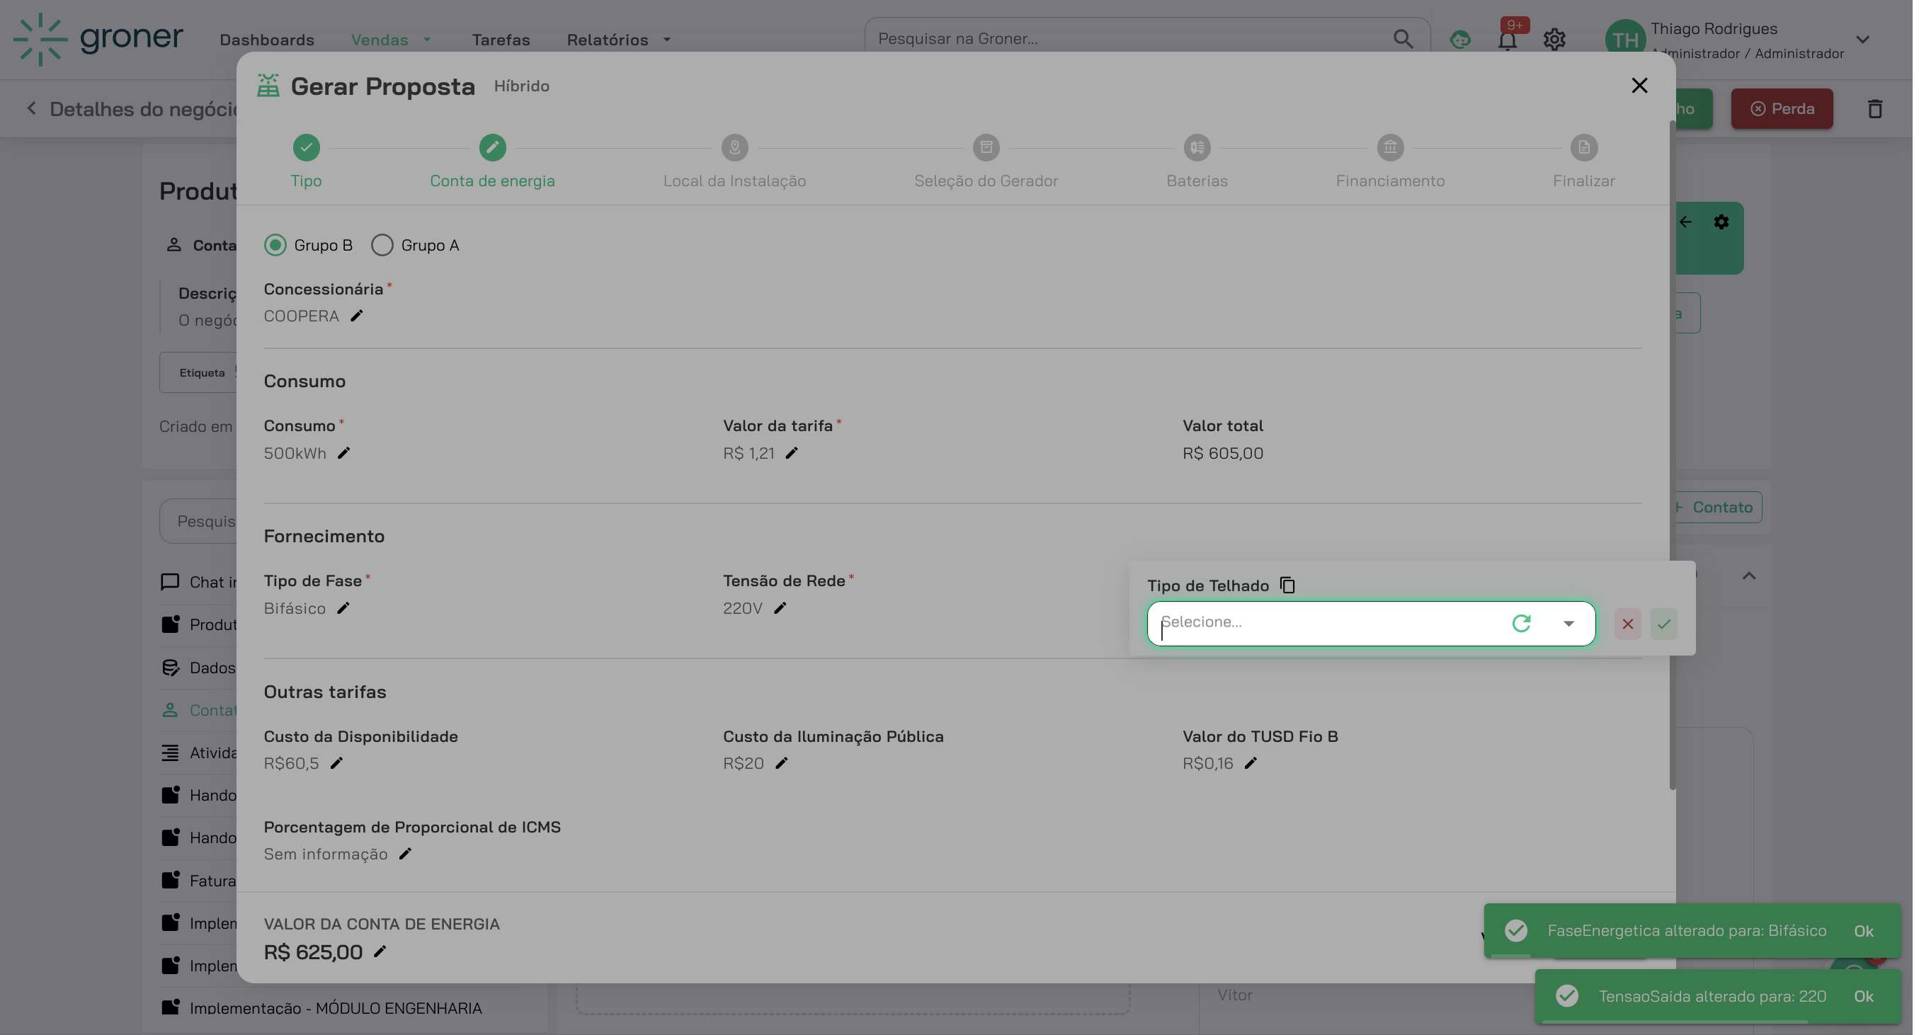The height and width of the screenshot is (1035, 1919).
Task: Click pencil icon next to 500kWh consumo
Action: [x=343, y=453]
